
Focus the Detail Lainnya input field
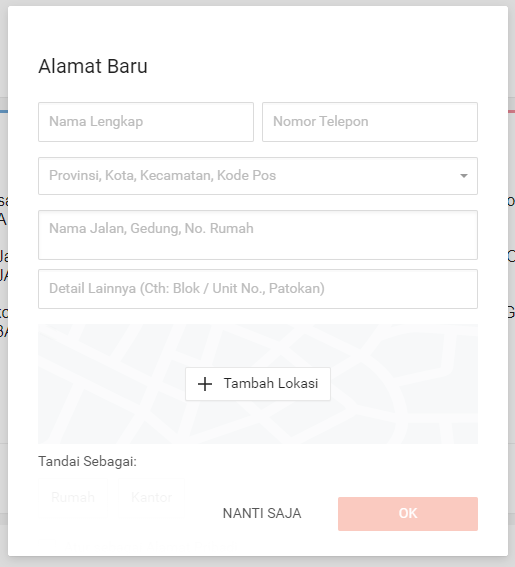(x=258, y=289)
